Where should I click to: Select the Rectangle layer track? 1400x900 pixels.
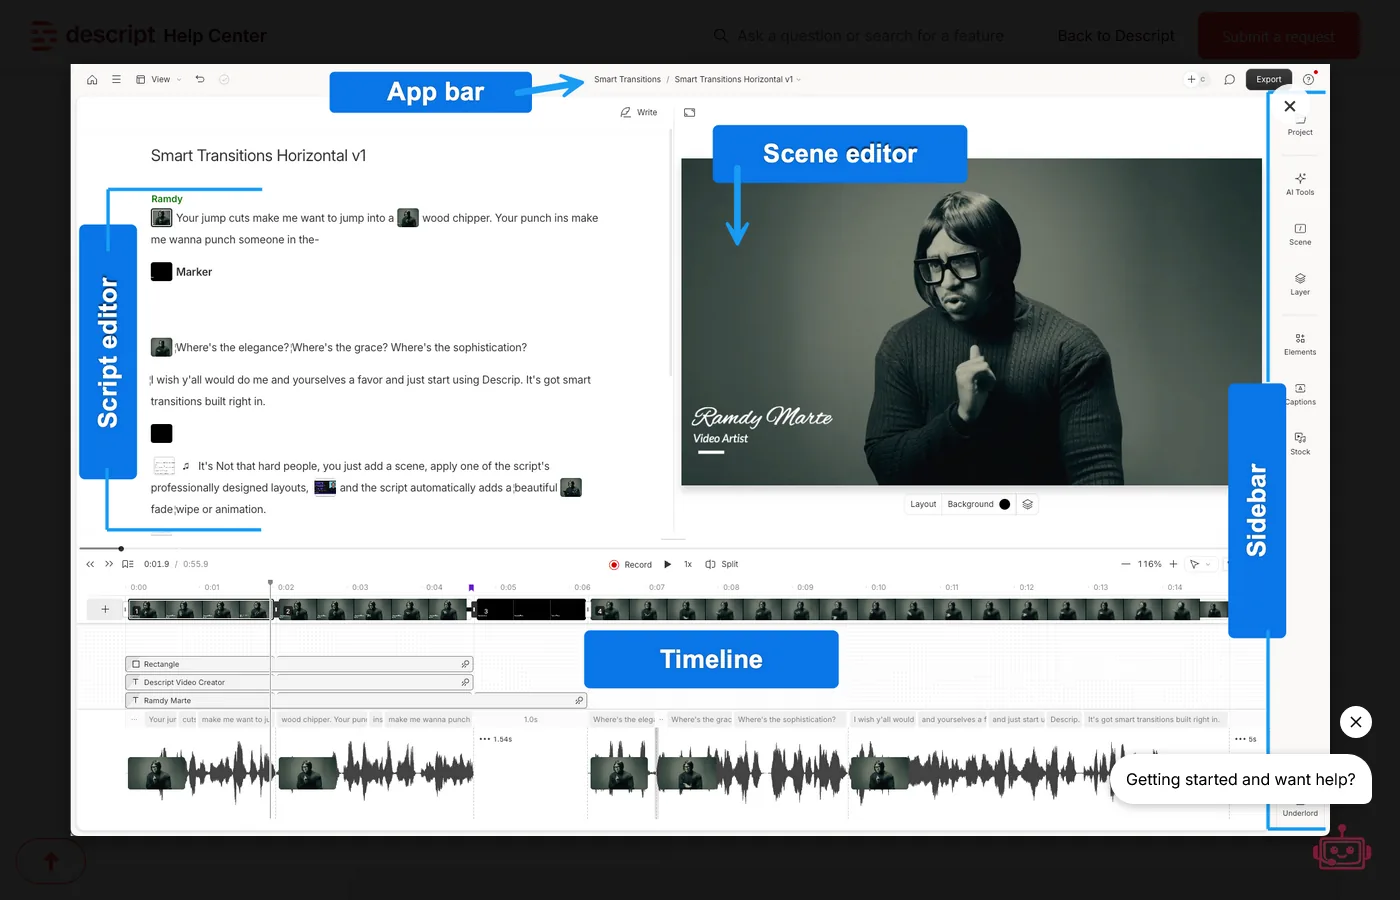pyautogui.click(x=299, y=664)
